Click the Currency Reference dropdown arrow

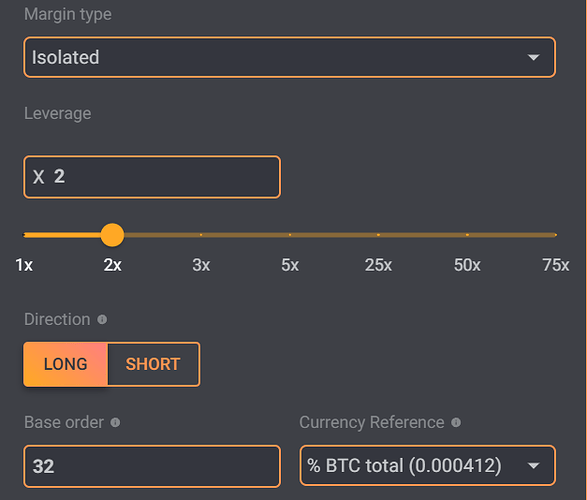pos(533,466)
